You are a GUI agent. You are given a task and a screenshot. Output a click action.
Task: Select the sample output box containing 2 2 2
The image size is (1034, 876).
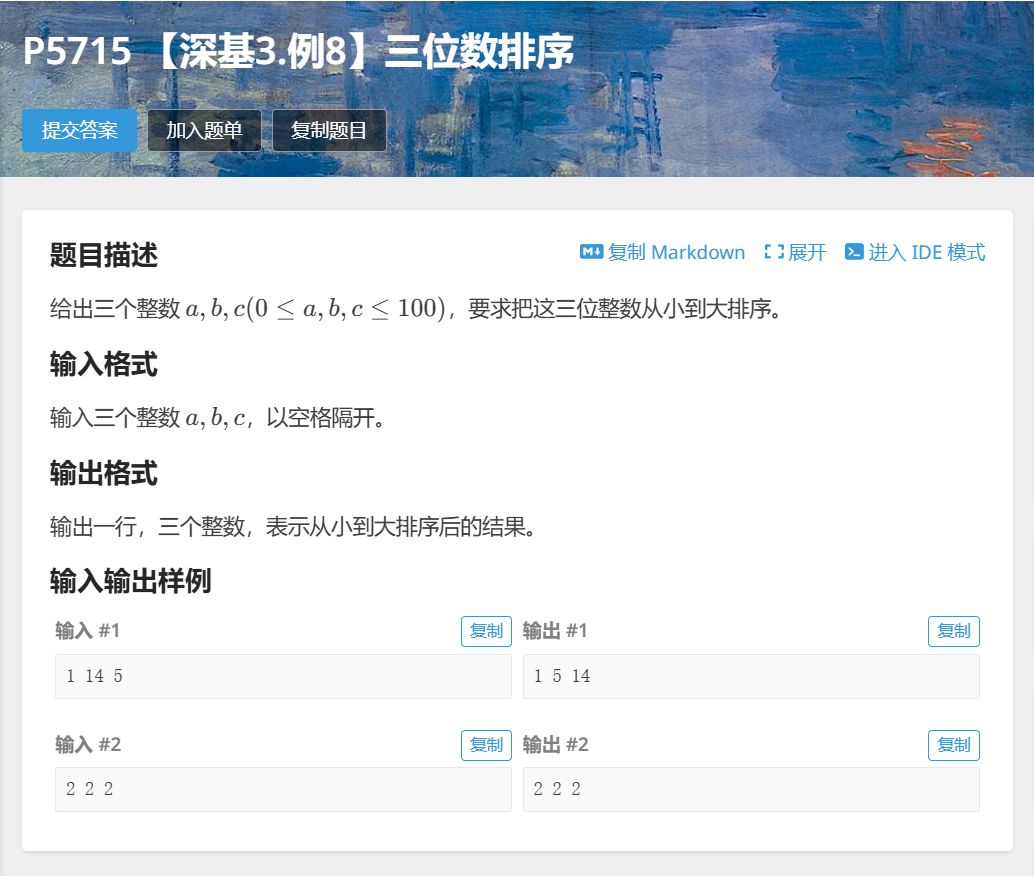(x=751, y=789)
